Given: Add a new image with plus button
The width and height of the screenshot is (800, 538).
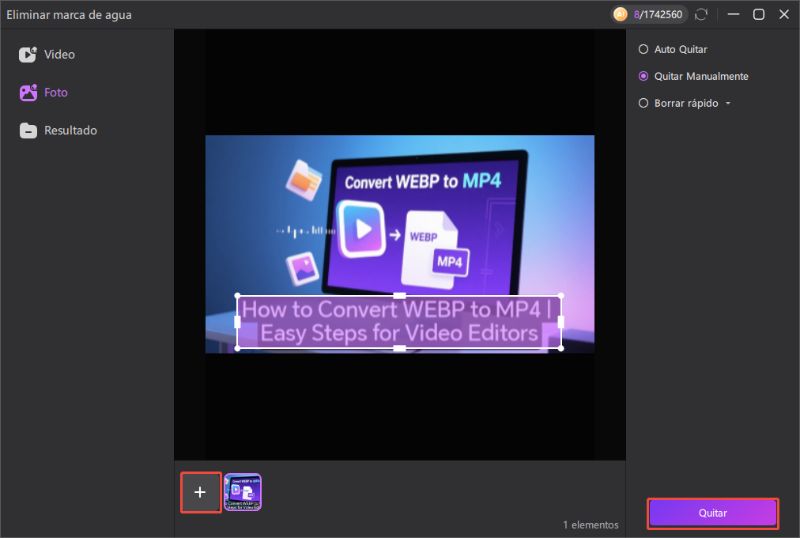Looking at the screenshot, I should point(200,492).
